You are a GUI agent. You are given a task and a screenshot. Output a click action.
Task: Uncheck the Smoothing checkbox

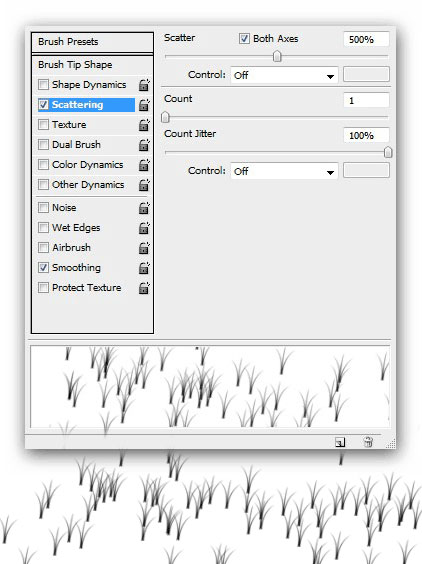pyautogui.click(x=43, y=268)
